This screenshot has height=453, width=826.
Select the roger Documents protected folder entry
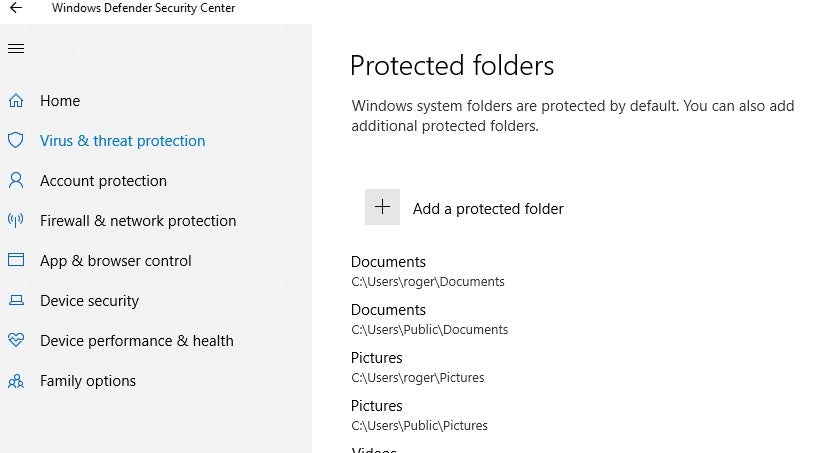pos(428,271)
